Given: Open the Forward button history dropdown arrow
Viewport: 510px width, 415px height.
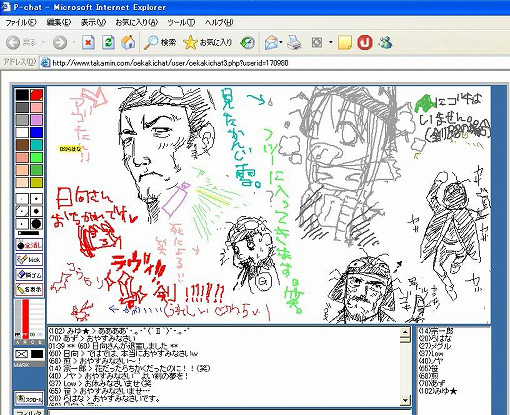Looking at the screenshot, I should 74,43.
